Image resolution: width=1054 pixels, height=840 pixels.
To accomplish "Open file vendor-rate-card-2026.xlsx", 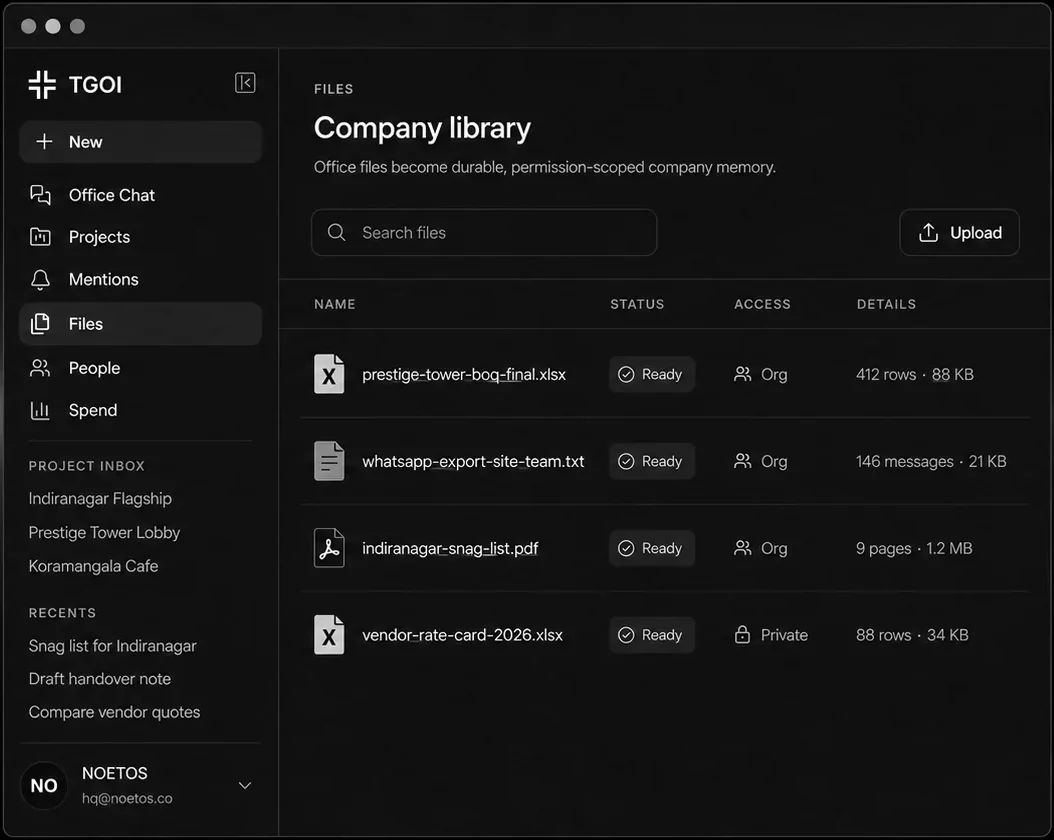I will pos(462,635).
